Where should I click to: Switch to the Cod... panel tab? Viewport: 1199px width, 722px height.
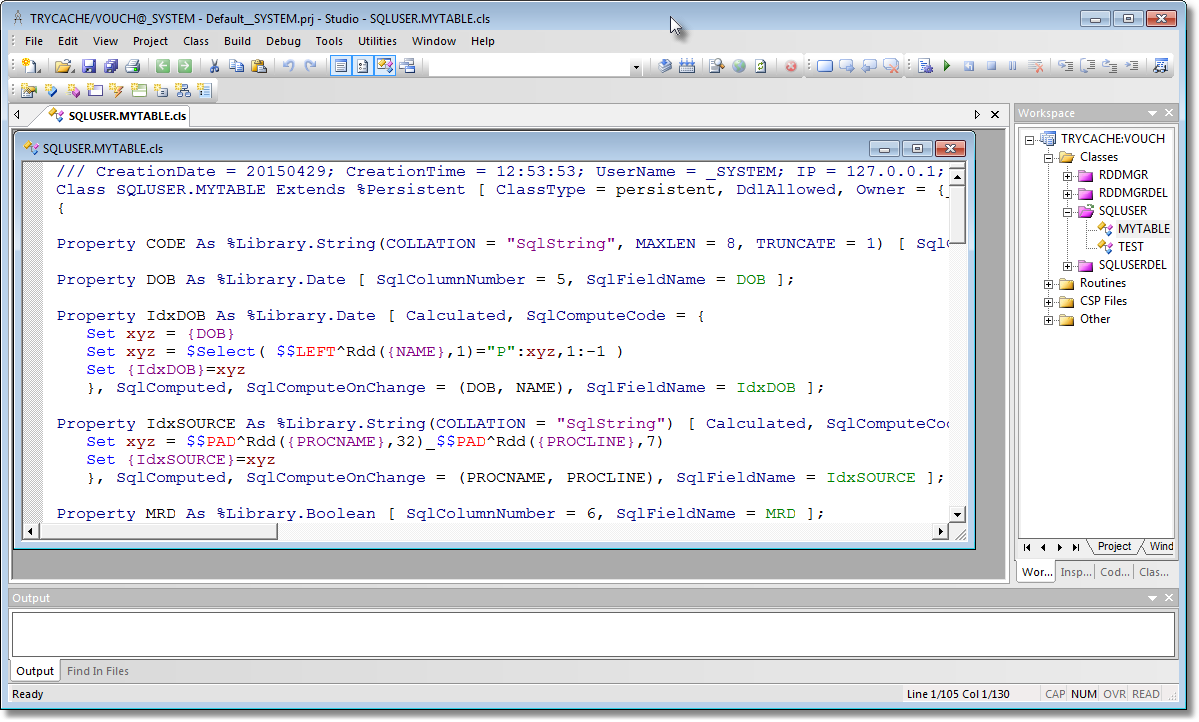pyautogui.click(x=1115, y=572)
